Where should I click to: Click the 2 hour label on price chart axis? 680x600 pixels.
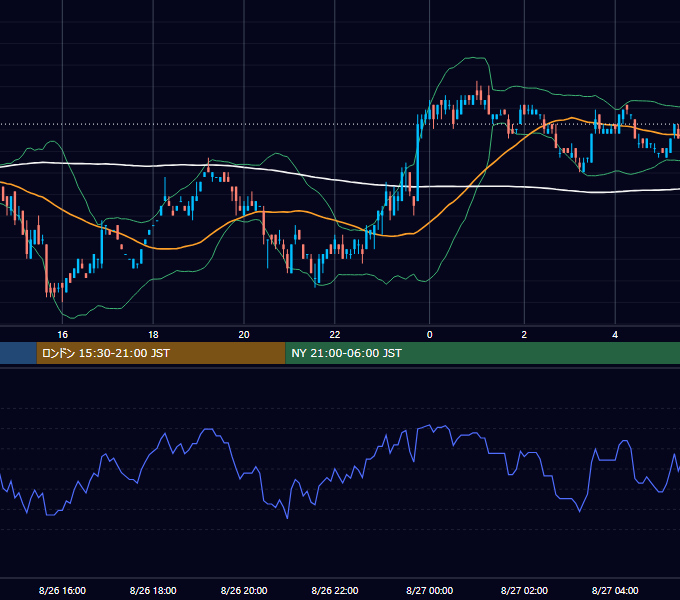click(524, 335)
